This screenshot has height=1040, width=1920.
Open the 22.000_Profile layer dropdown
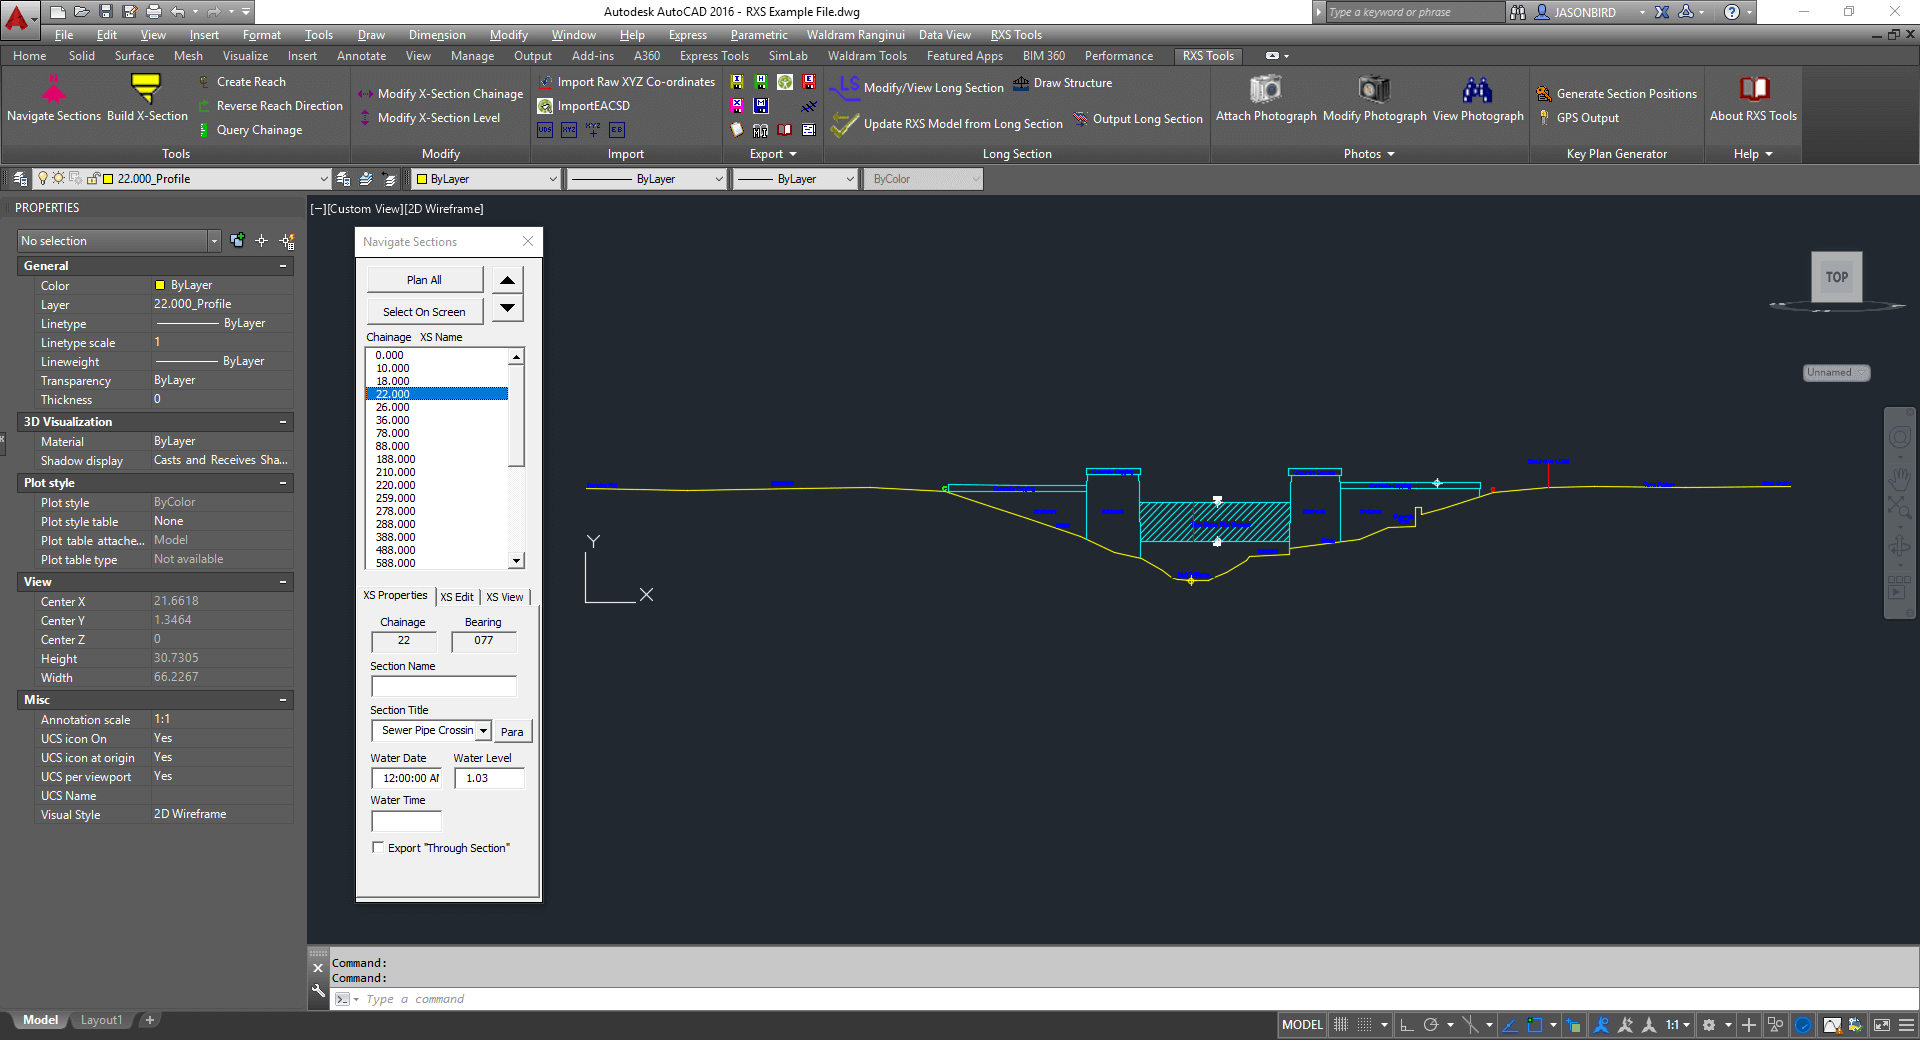coord(323,179)
